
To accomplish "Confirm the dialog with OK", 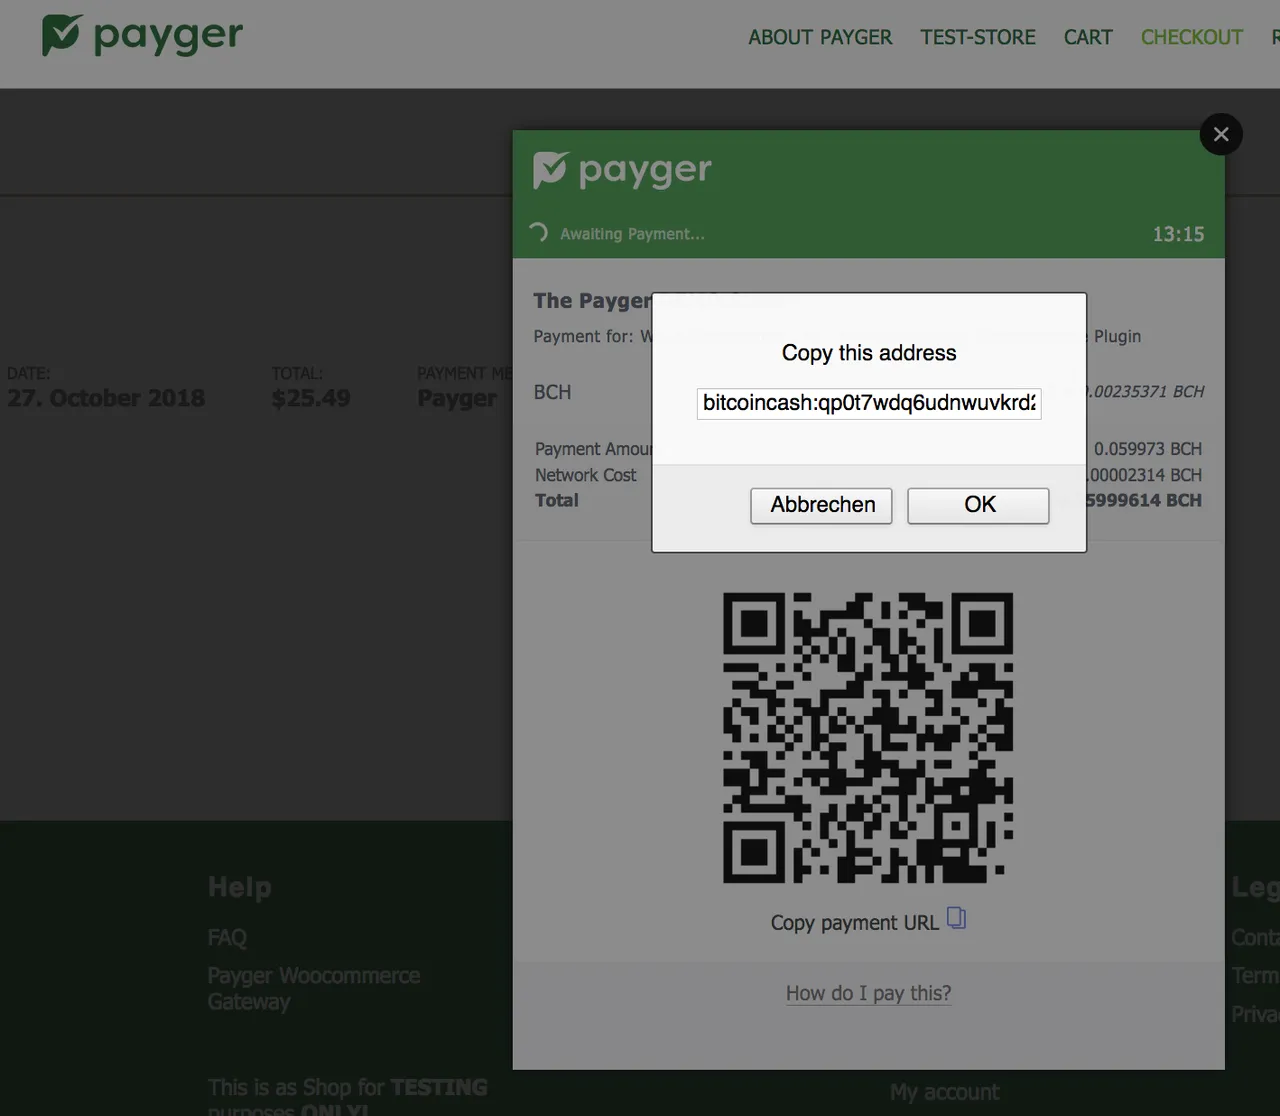I will click(979, 505).
